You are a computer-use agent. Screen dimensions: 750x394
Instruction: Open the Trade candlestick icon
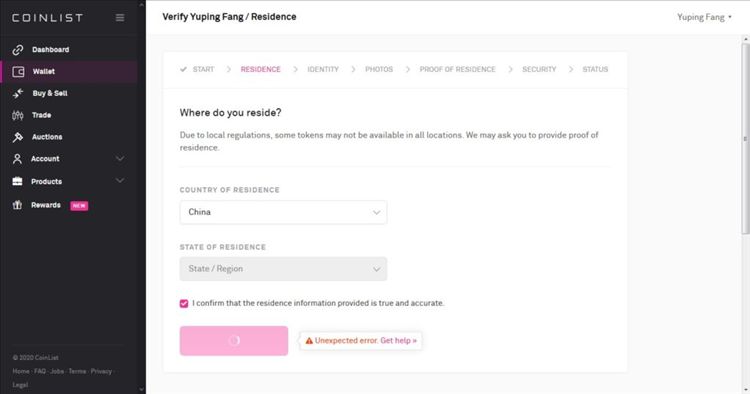[18, 115]
